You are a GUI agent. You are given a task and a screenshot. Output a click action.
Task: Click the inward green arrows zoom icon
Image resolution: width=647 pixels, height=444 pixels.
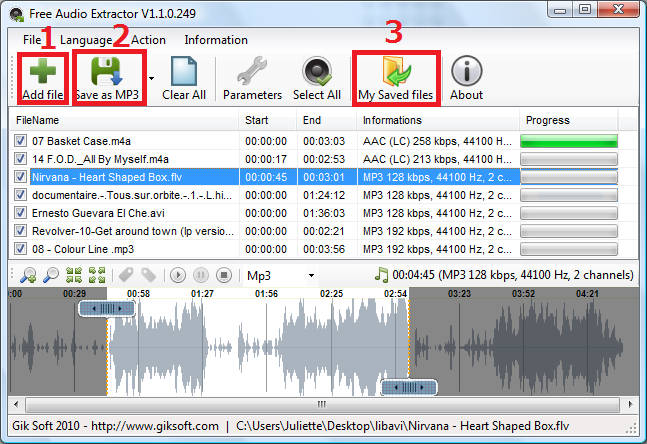[74, 275]
